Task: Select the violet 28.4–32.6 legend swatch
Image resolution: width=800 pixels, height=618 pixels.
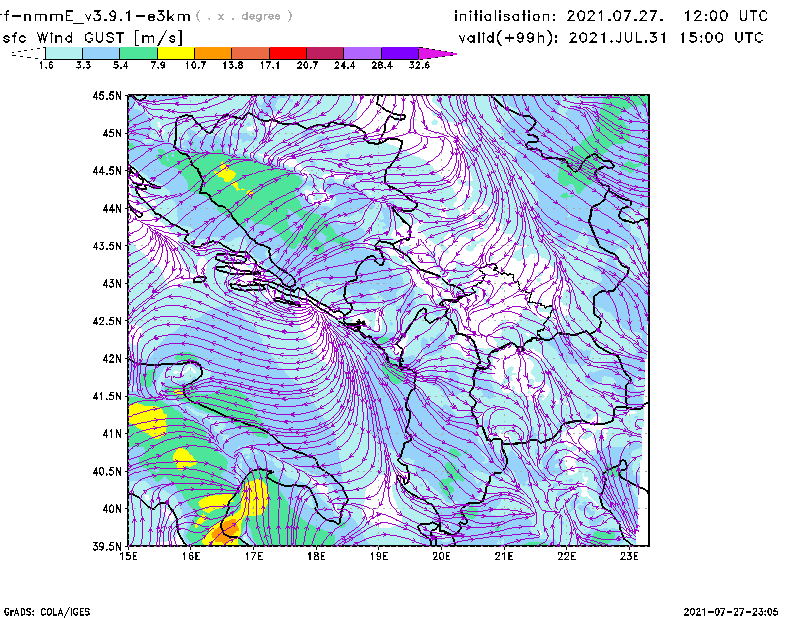Action: [x=400, y=53]
